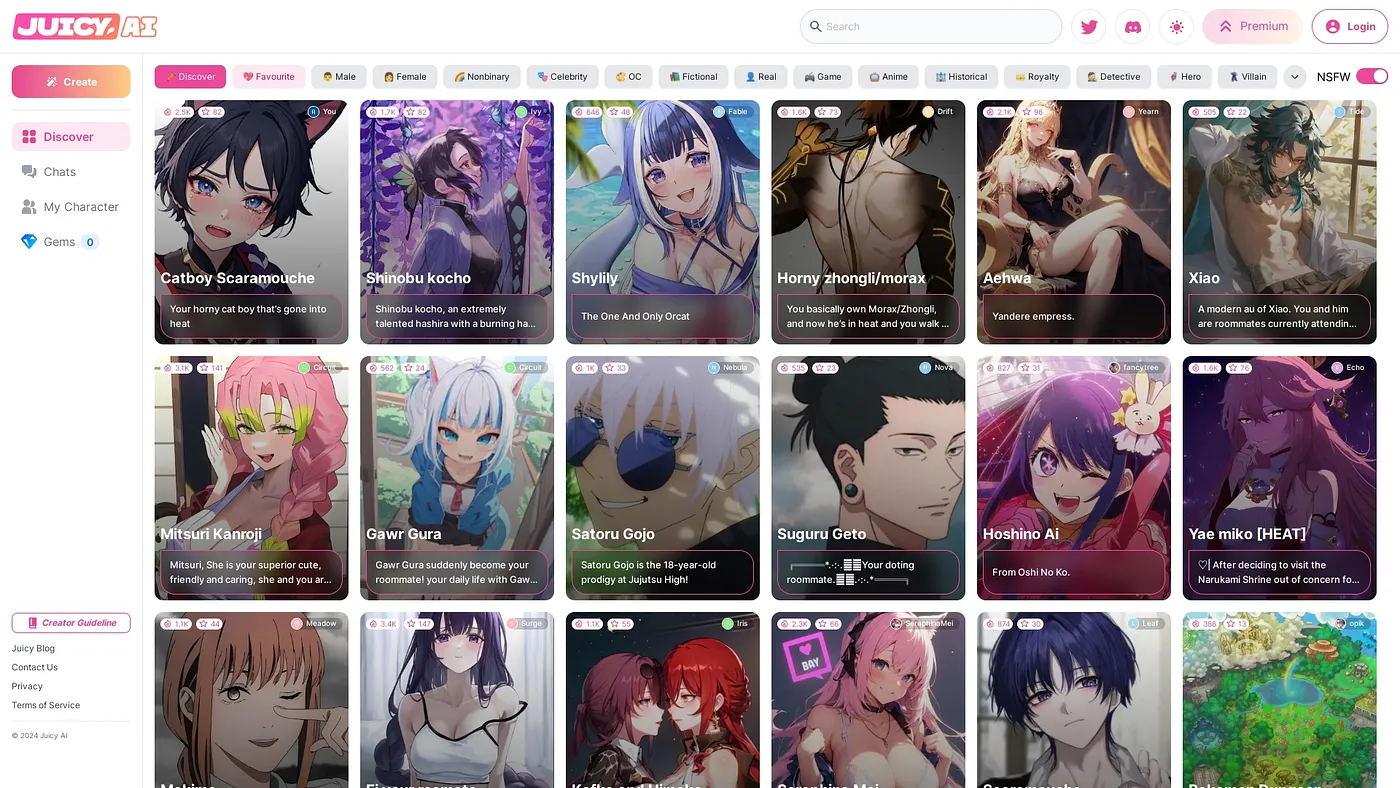Viewport: 1400px width, 788px height.
Task: Open My Character in the sidebar
Action: coord(71,207)
